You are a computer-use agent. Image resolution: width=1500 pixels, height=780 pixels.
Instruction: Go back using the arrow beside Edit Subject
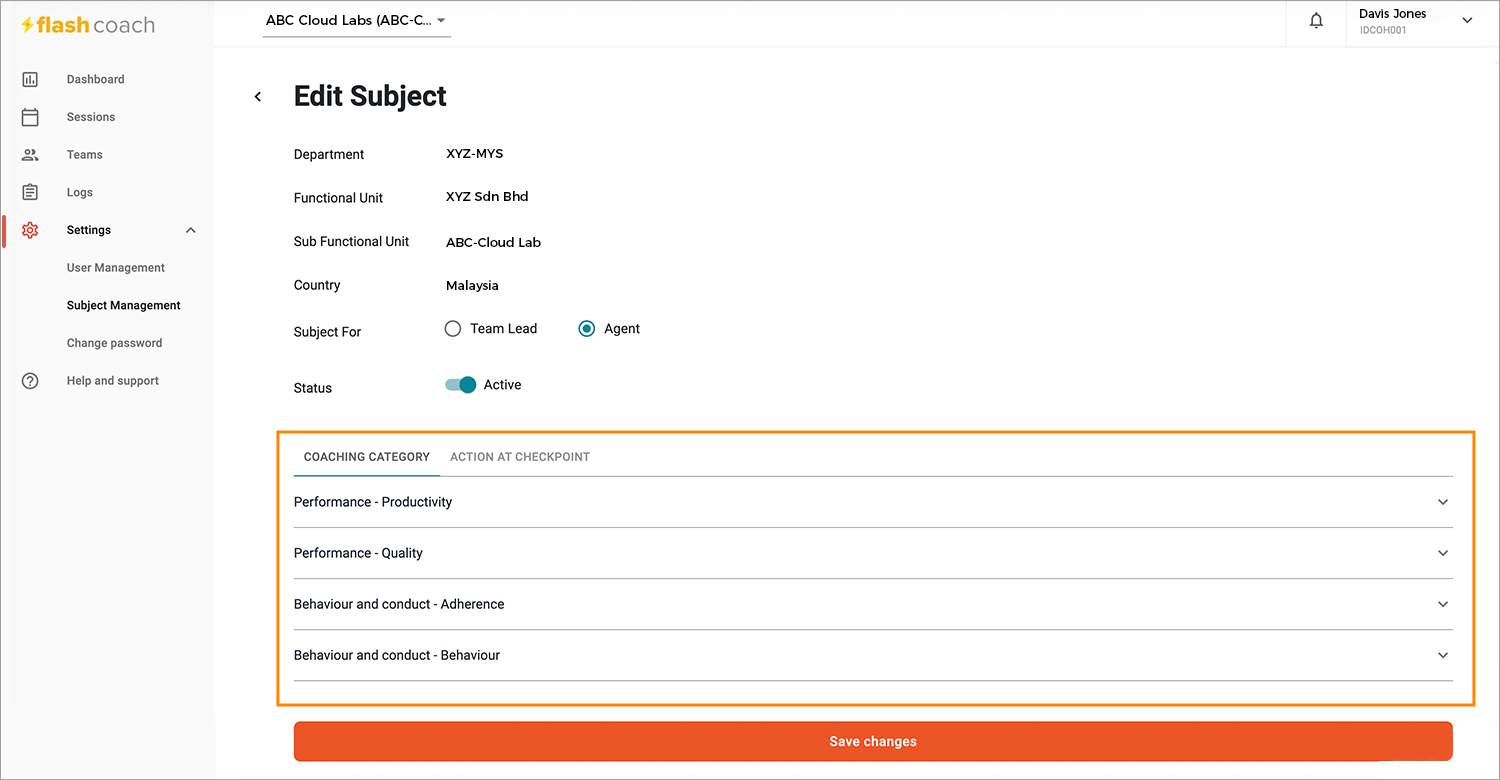coord(258,97)
